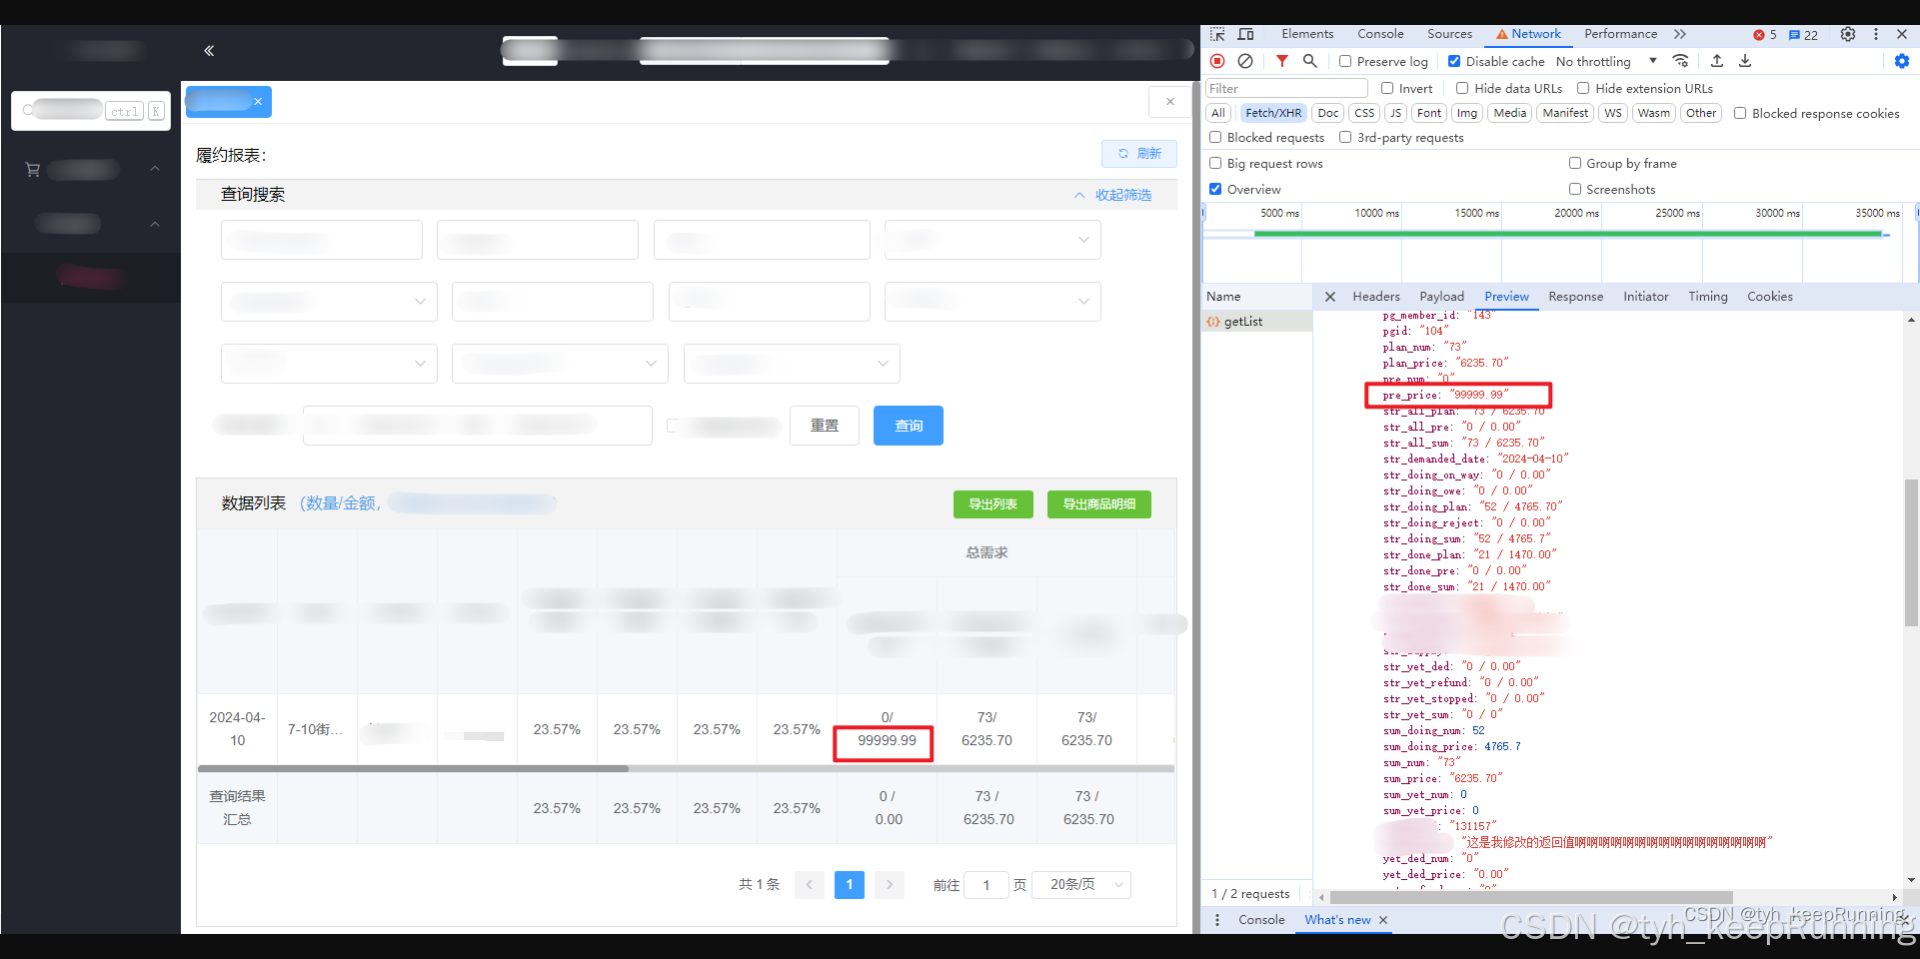Screen dimensions: 1920x959
Task: Stop recording network log
Action: pyautogui.click(x=1217, y=61)
